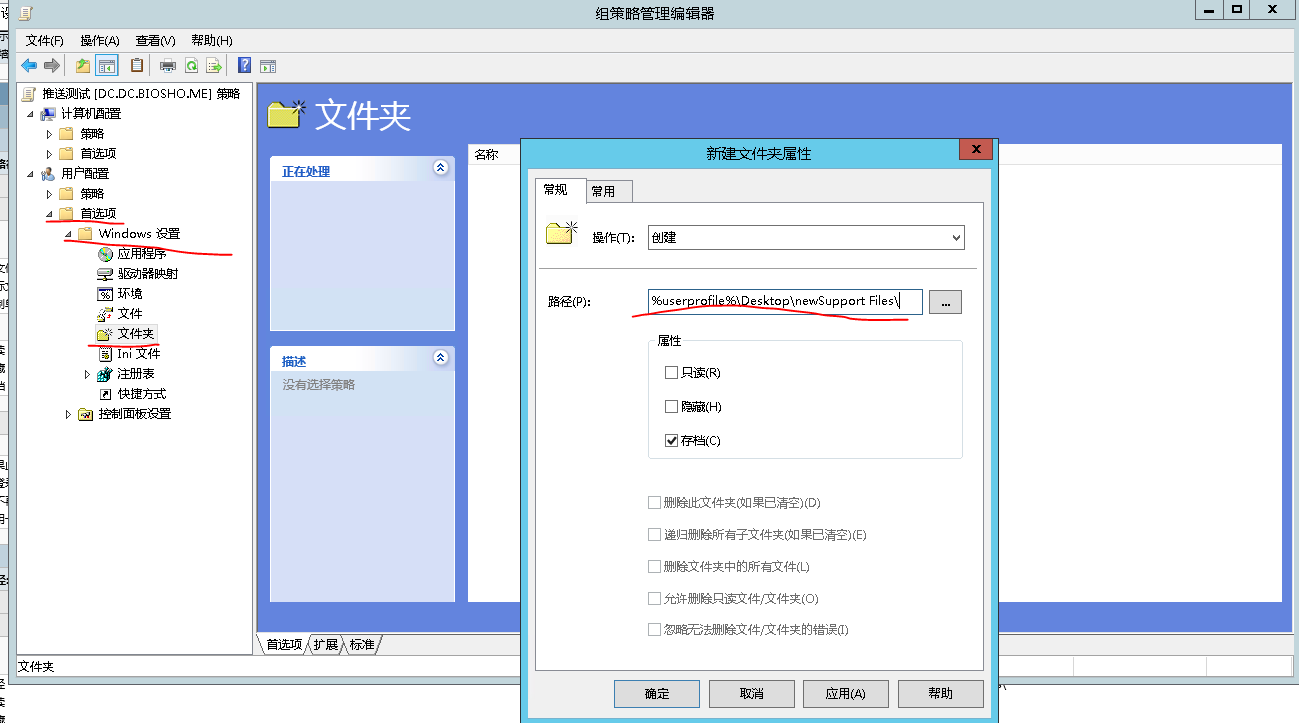Uncheck the 存档(C) archive checkbox
The image size is (1299, 723).
671,441
